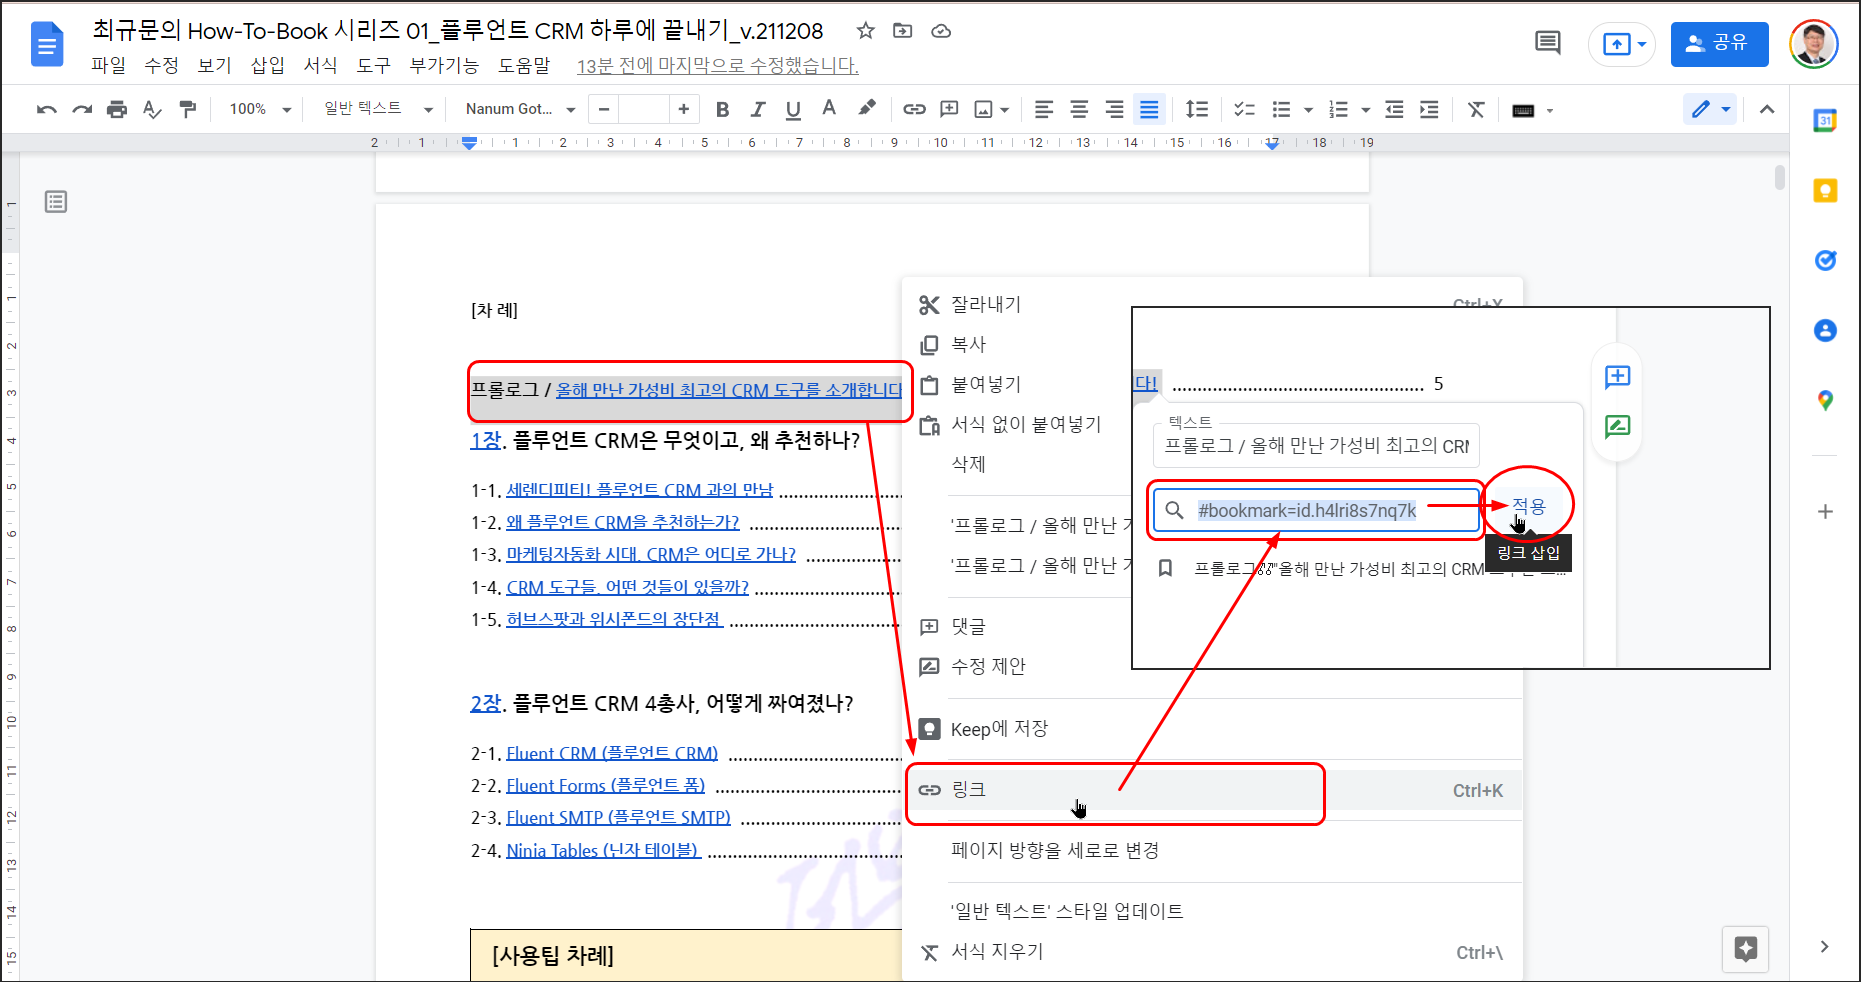Select the paint format roller icon

coord(188,110)
